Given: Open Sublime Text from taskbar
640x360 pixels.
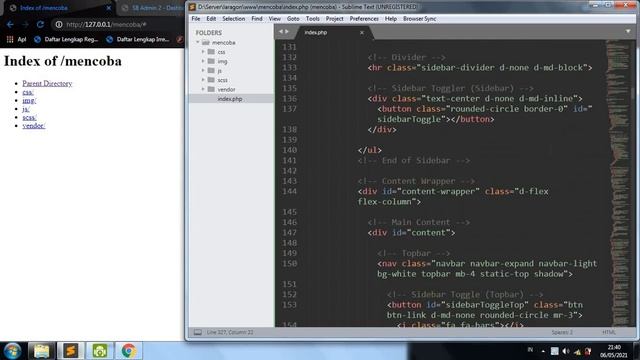Looking at the screenshot, I should tap(71, 351).
